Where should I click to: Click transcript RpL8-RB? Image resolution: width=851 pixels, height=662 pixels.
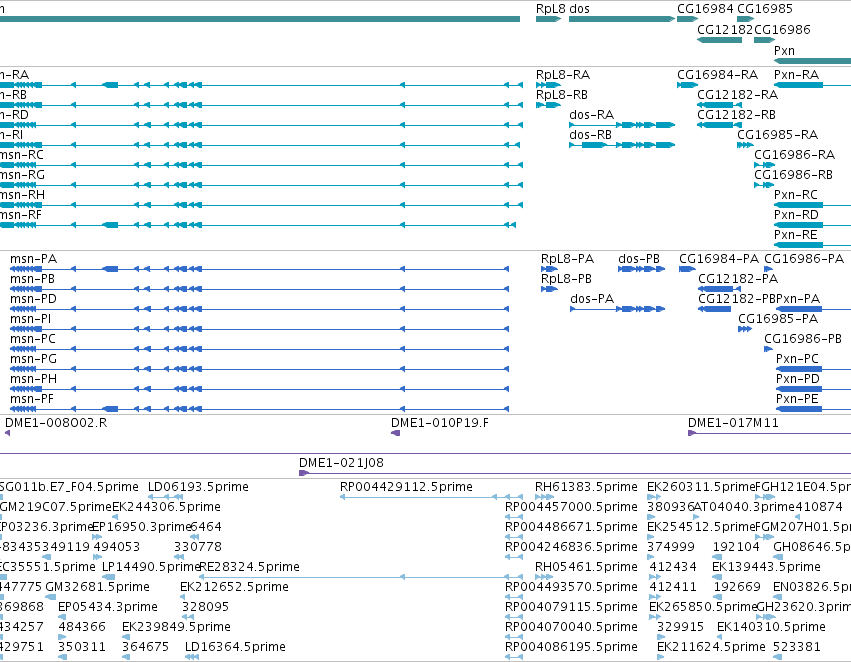point(562,95)
